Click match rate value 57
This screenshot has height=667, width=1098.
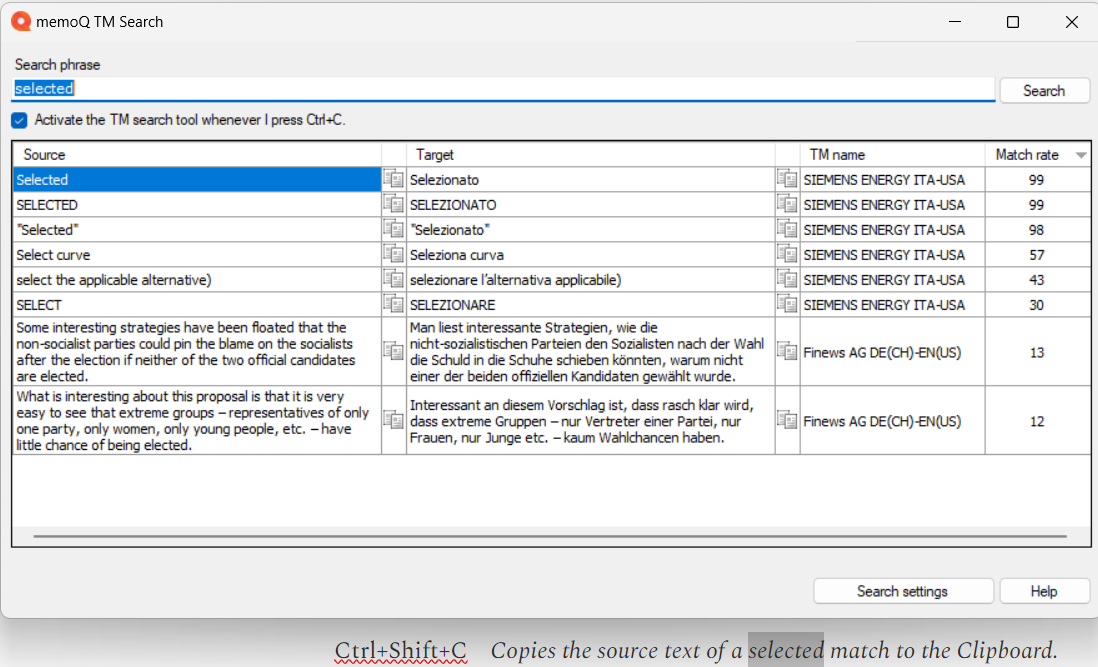click(1036, 255)
